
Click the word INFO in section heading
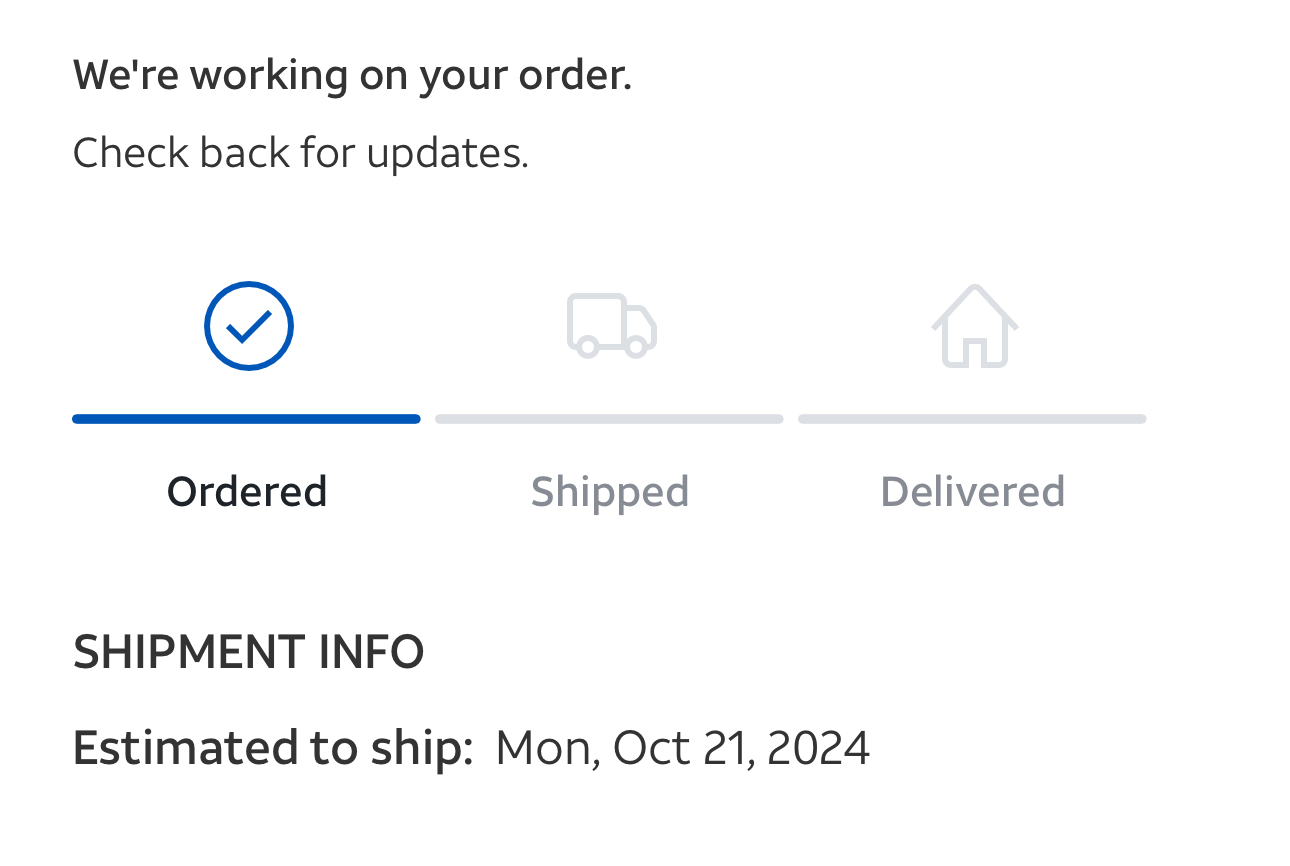coord(371,652)
